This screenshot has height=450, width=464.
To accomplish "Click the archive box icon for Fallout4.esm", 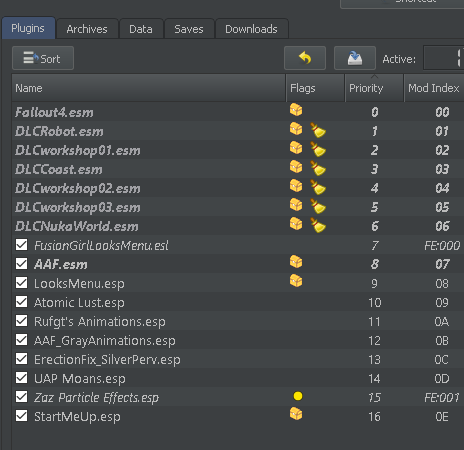I will (x=296, y=110).
